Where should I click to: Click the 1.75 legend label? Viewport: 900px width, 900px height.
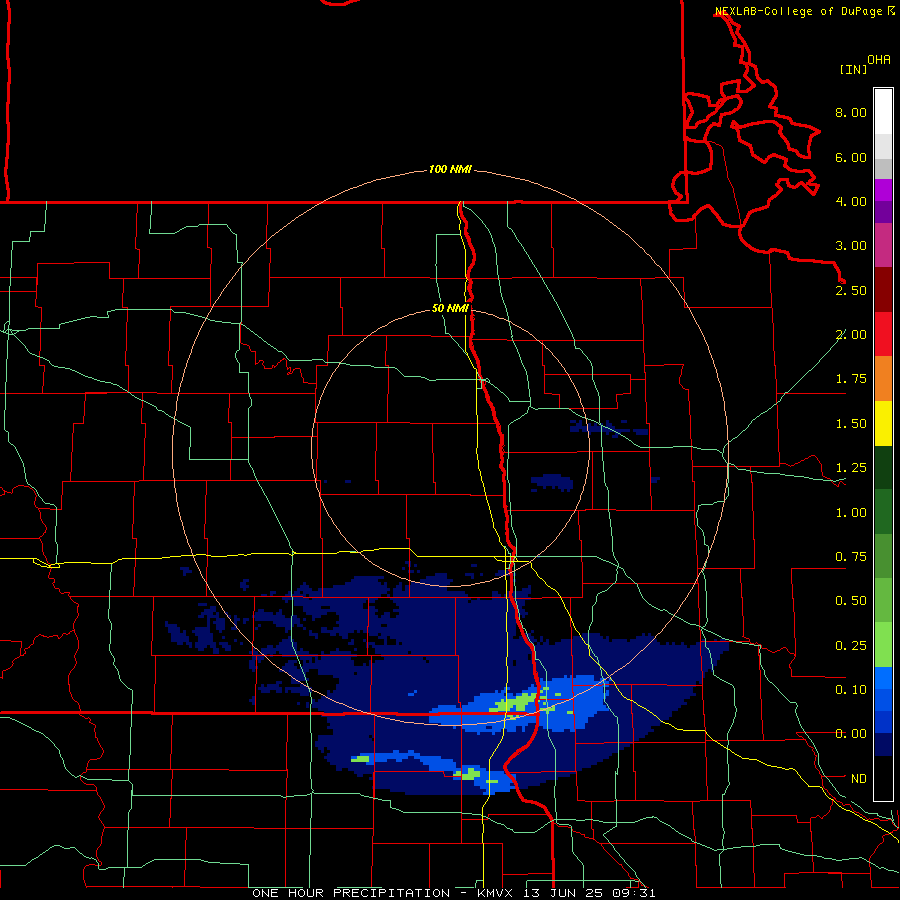pos(851,379)
